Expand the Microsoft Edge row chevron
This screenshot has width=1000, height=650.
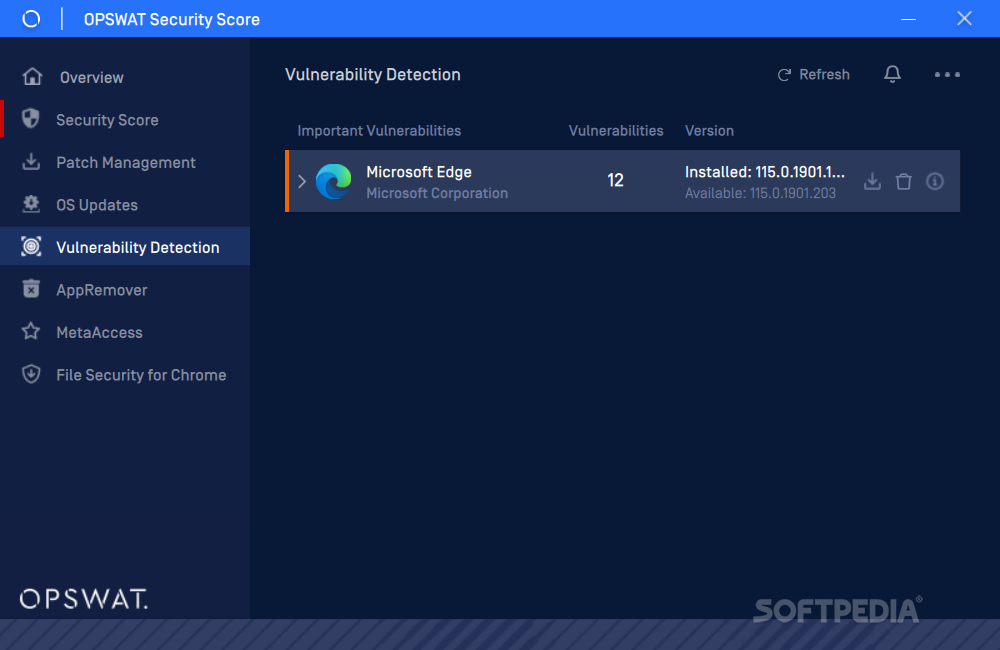pos(302,182)
